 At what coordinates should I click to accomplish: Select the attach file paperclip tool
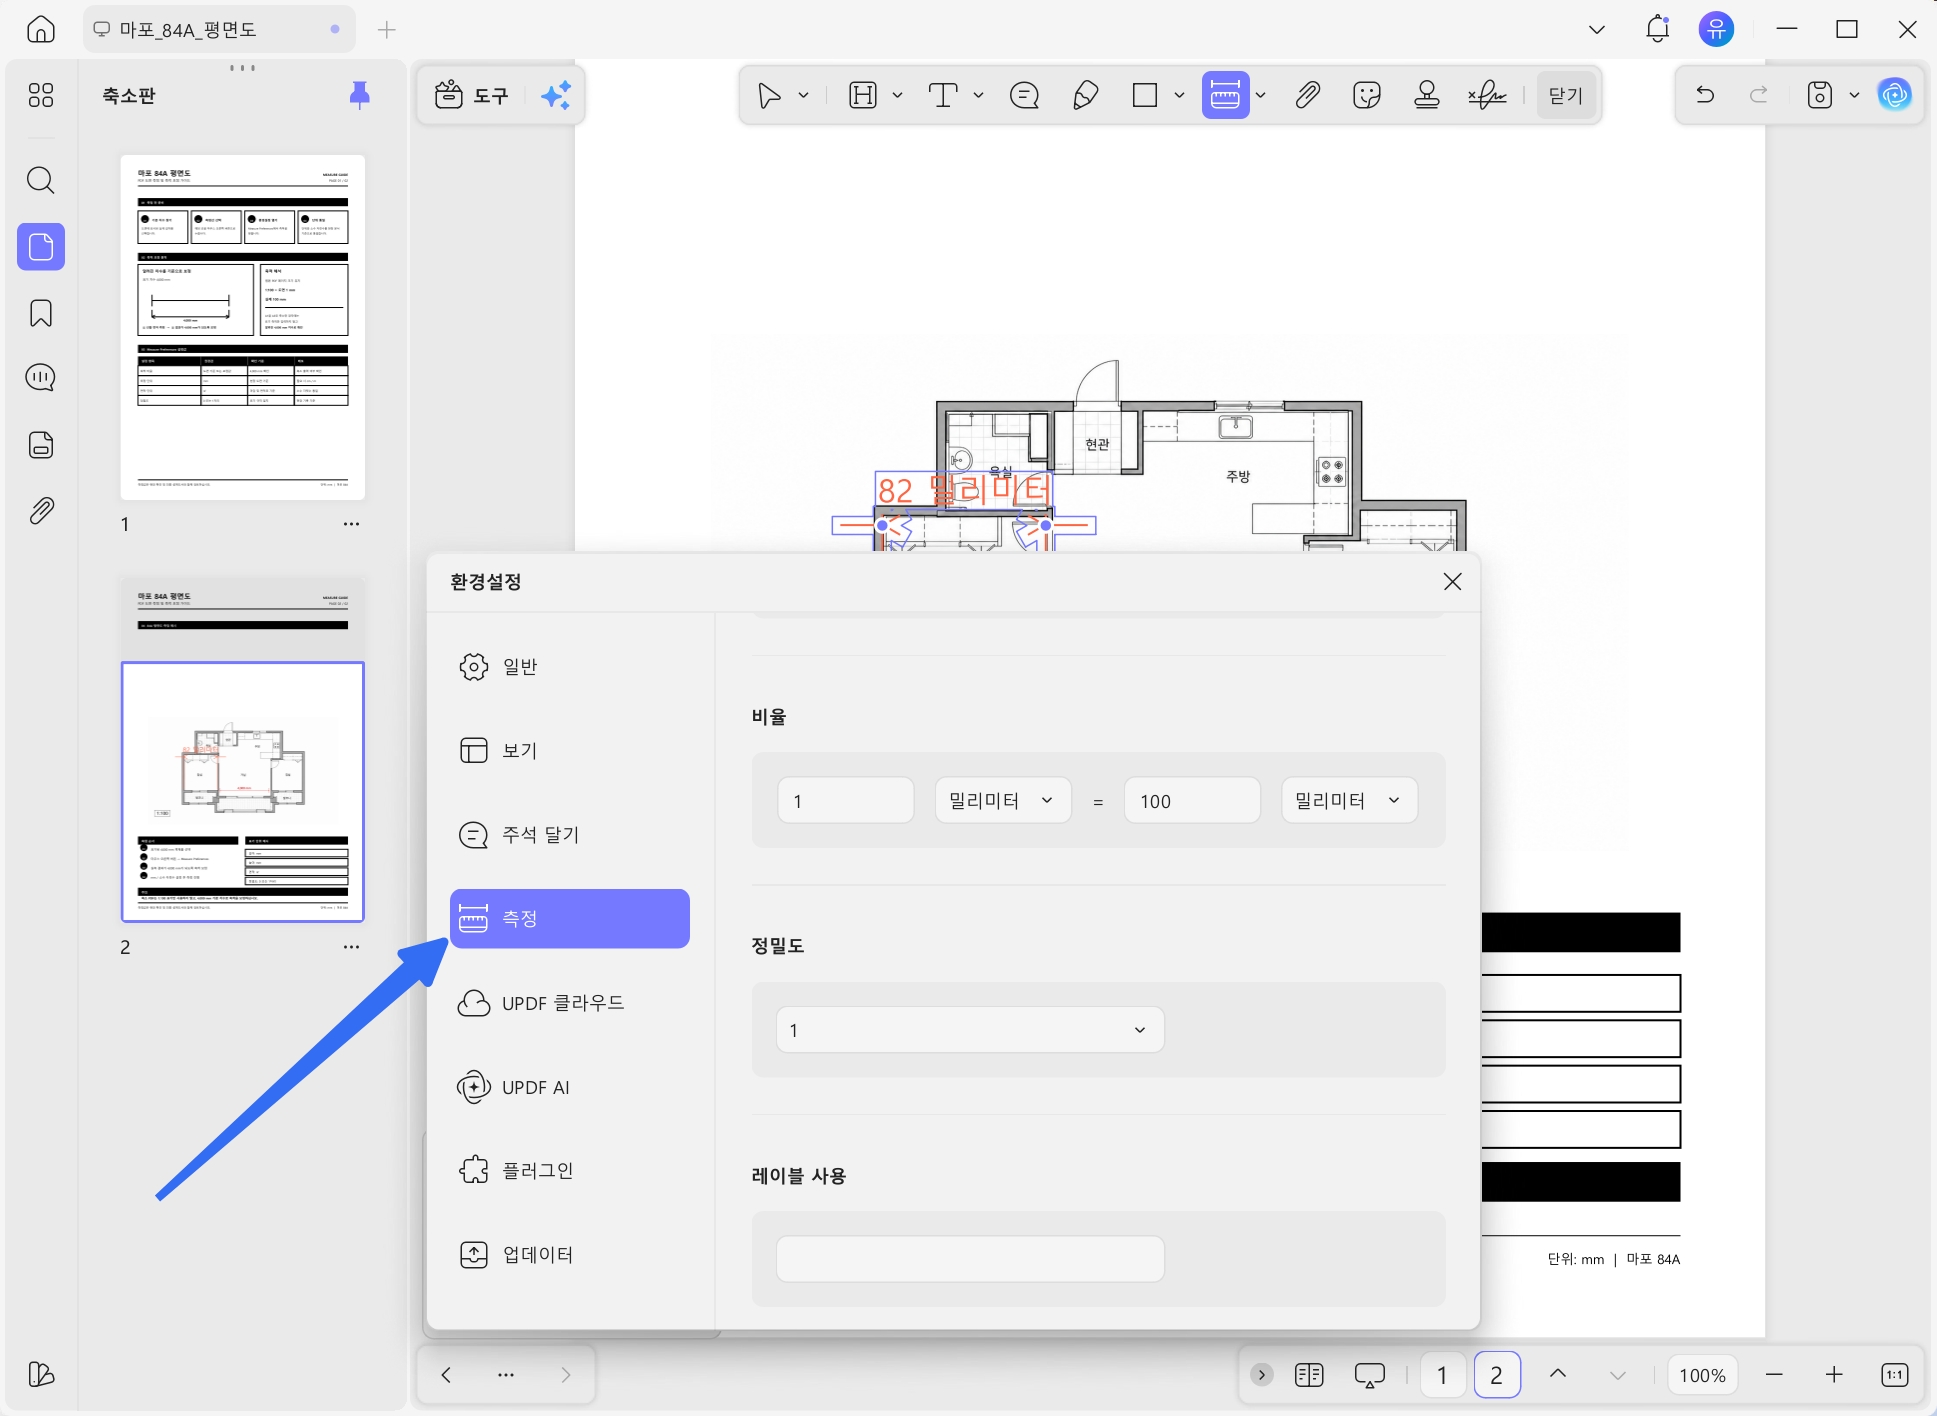coord(1307,95)
